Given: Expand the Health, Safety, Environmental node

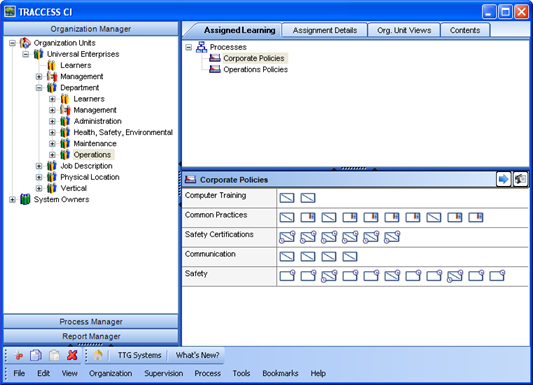Looking at the screenshot, I should pyautogui.click(x=52, y=133).
